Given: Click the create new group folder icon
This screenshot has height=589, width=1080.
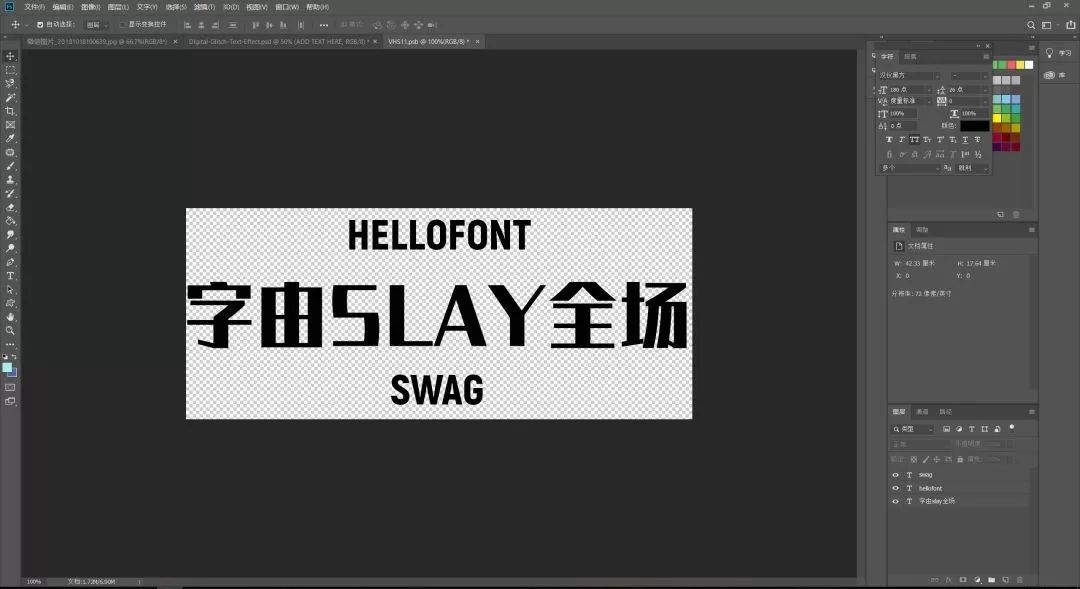Looking at the screenshot, I should point(991,579).
